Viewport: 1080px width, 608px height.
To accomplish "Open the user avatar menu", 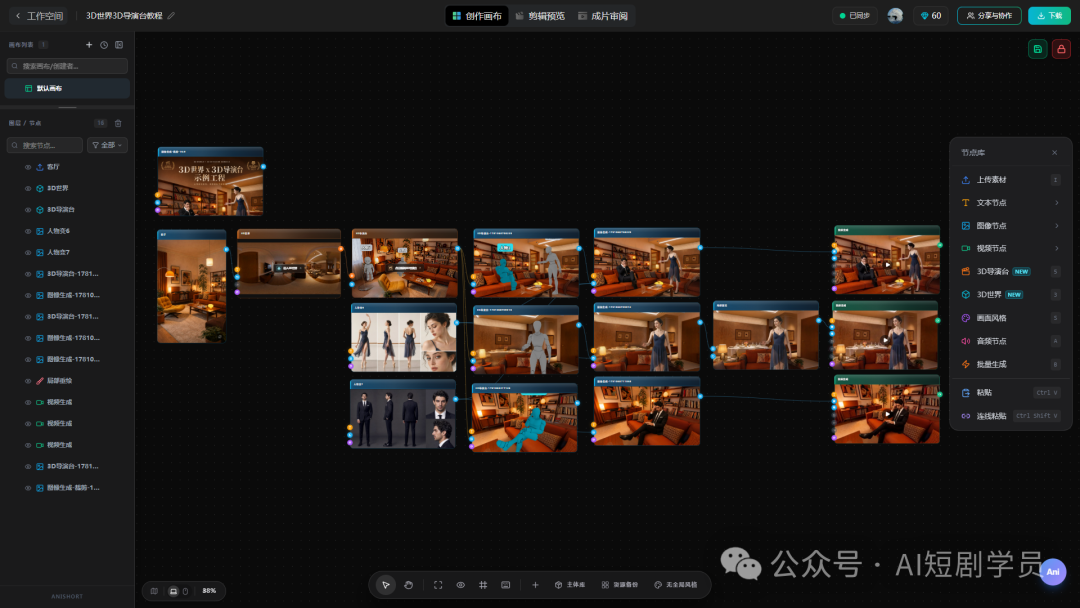I will [895, 16].
